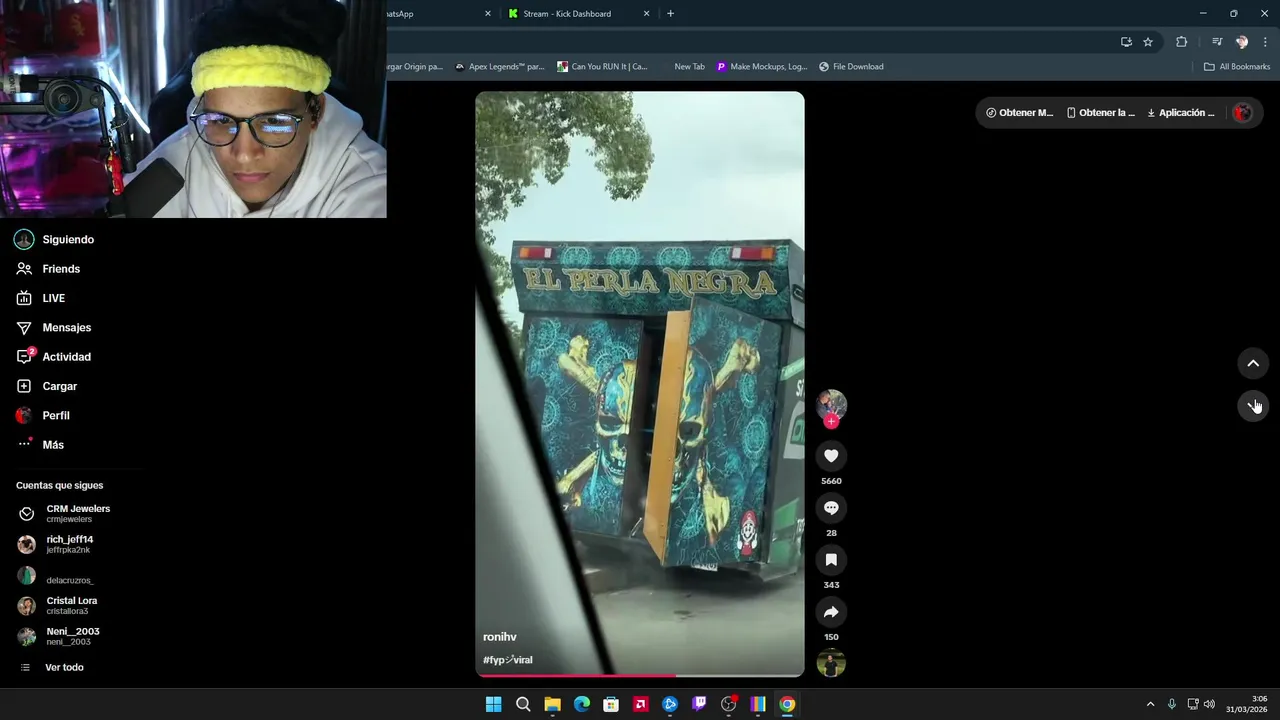This screenshot has width=1280, height=720.
Task: Open the File Download bookmark
Action: (851, 67)
